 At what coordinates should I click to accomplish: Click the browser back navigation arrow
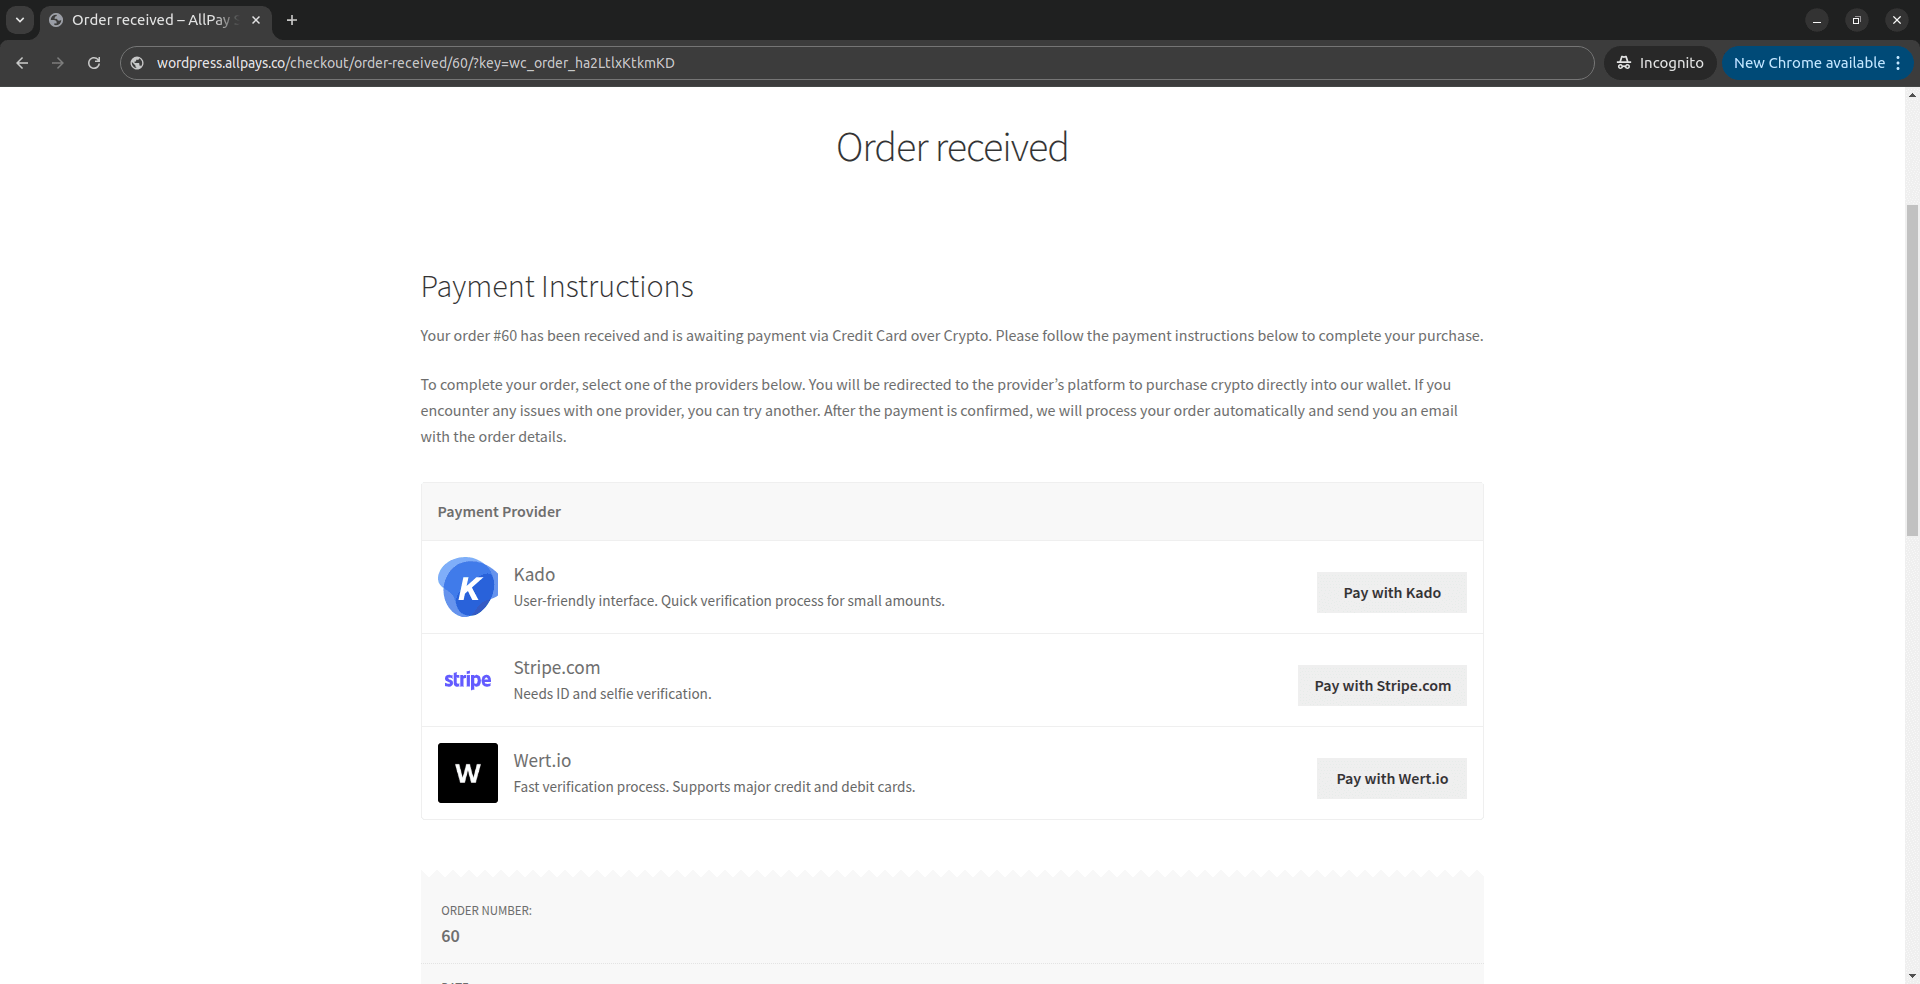[x=22, y=62]
